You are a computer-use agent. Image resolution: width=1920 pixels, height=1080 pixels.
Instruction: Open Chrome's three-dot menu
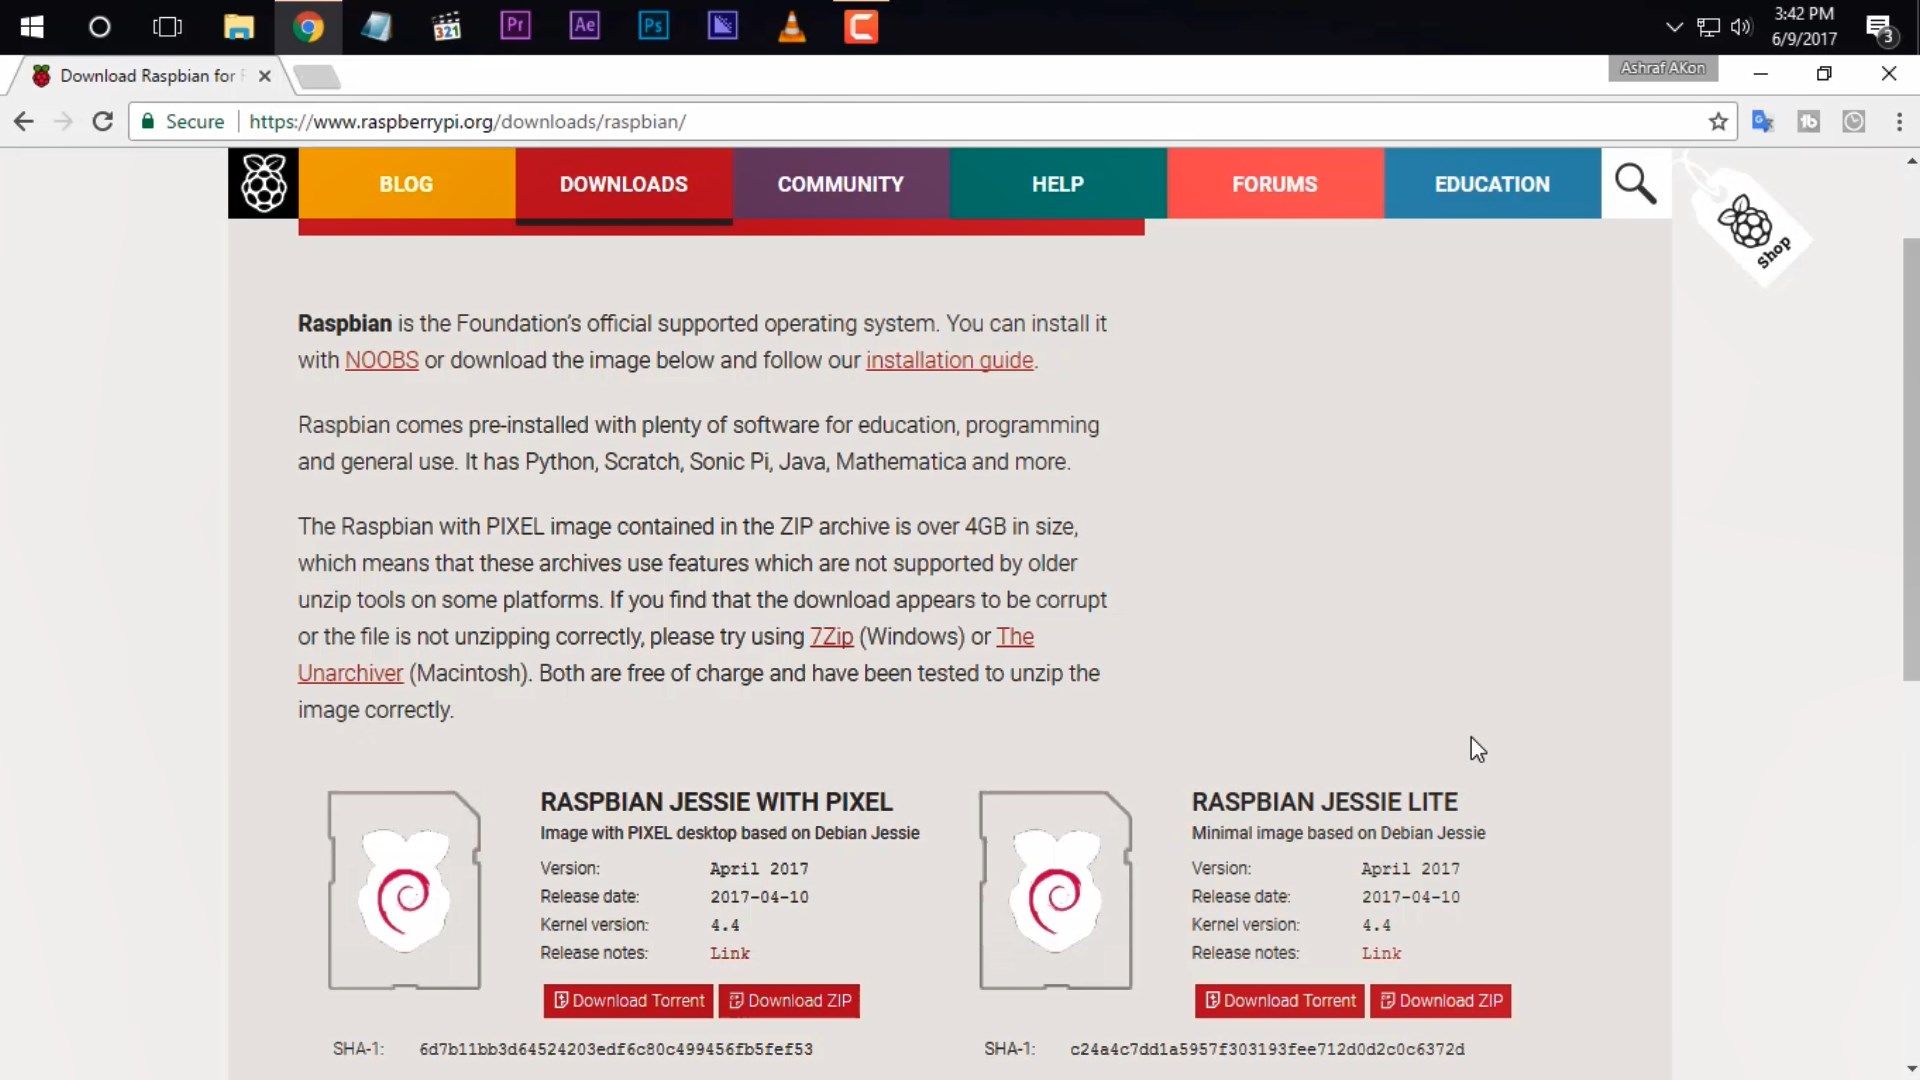[1898, 122]
